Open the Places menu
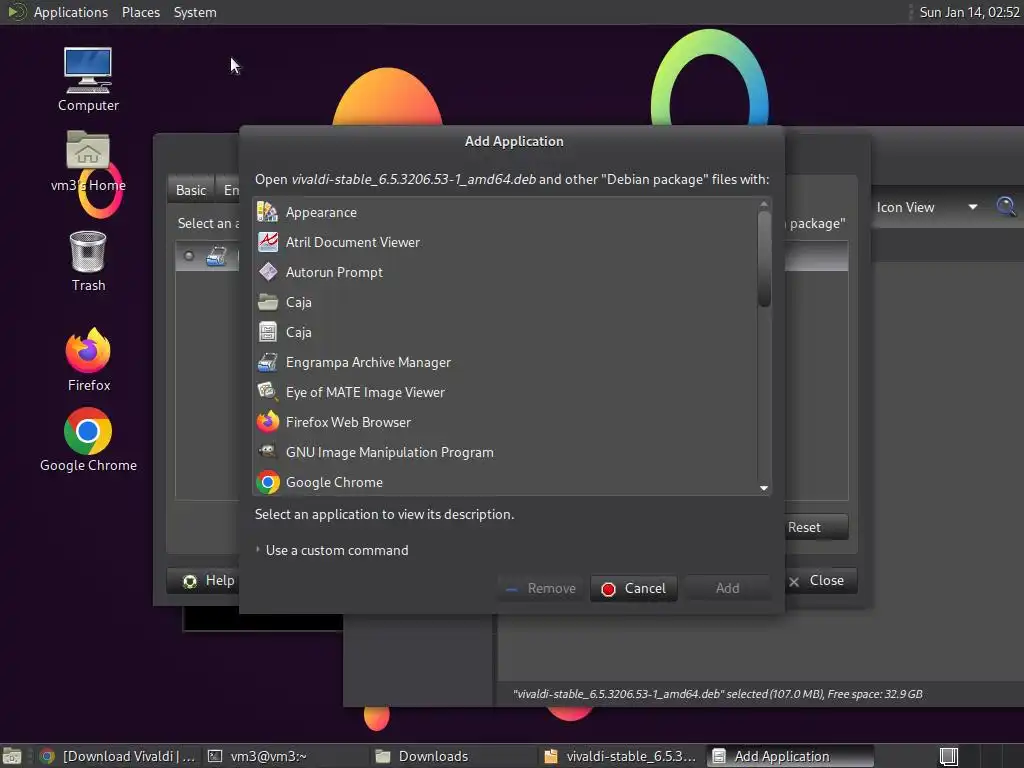Image resolution: width=1024 pixels, height=768 pixels. point(140,12)
